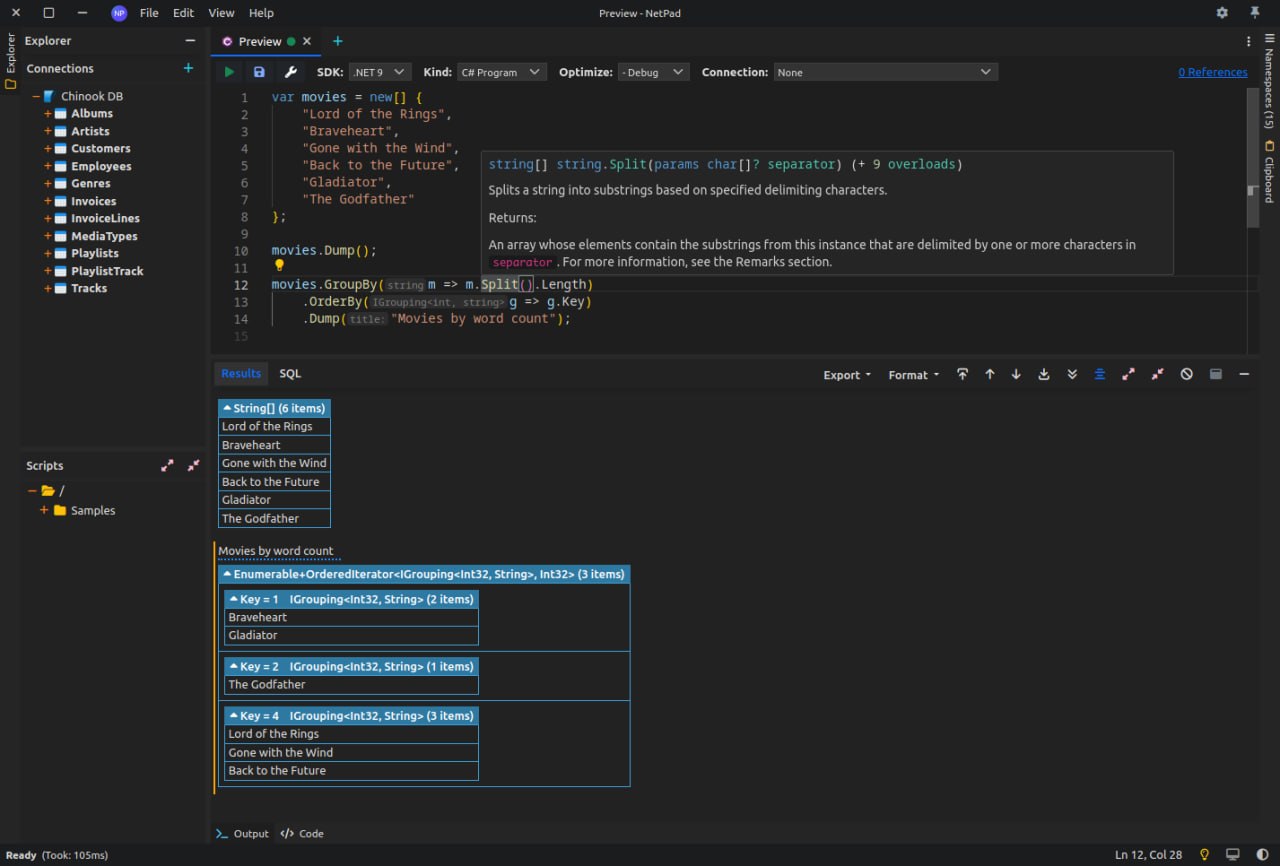Run the script with the play button
The height and width of the screenshot is (866, 1280).
pyautogui.click(x=229, y=72)
